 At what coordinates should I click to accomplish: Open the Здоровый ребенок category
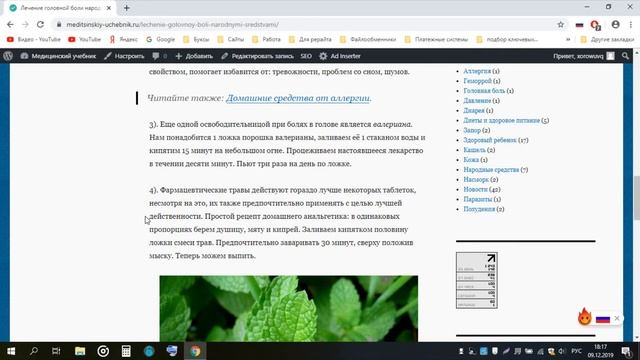click(x=490, y=140)
